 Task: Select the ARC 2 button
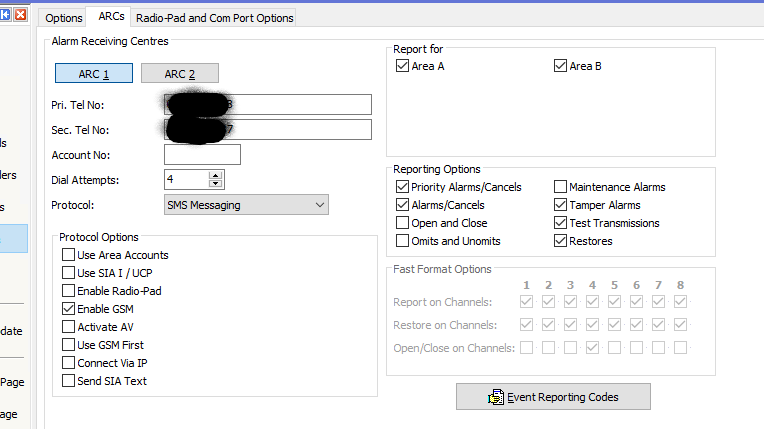tap(179, 73)
